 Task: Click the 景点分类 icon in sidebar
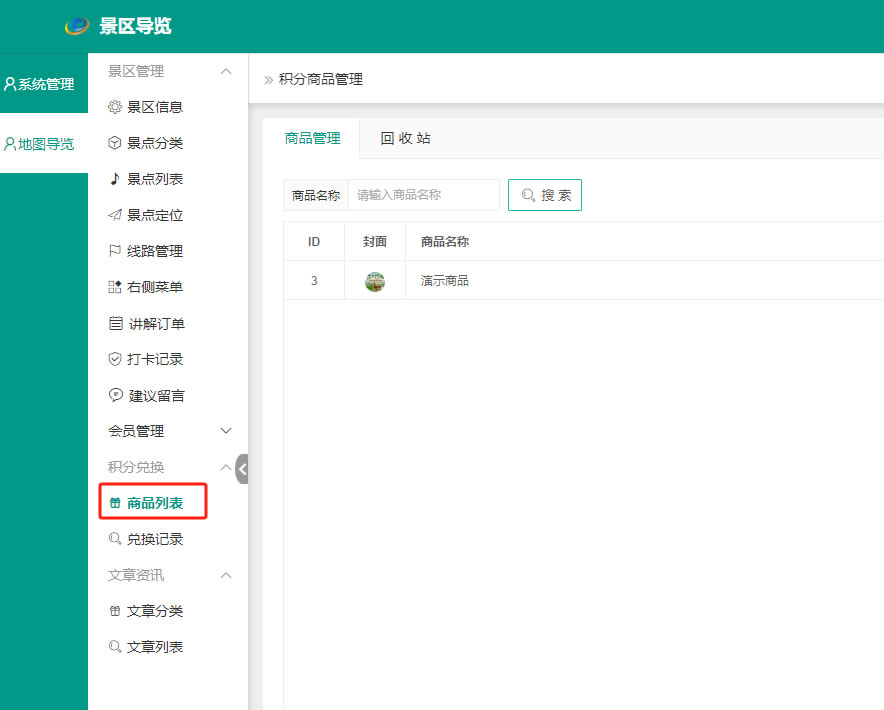[x=115, y=143]
